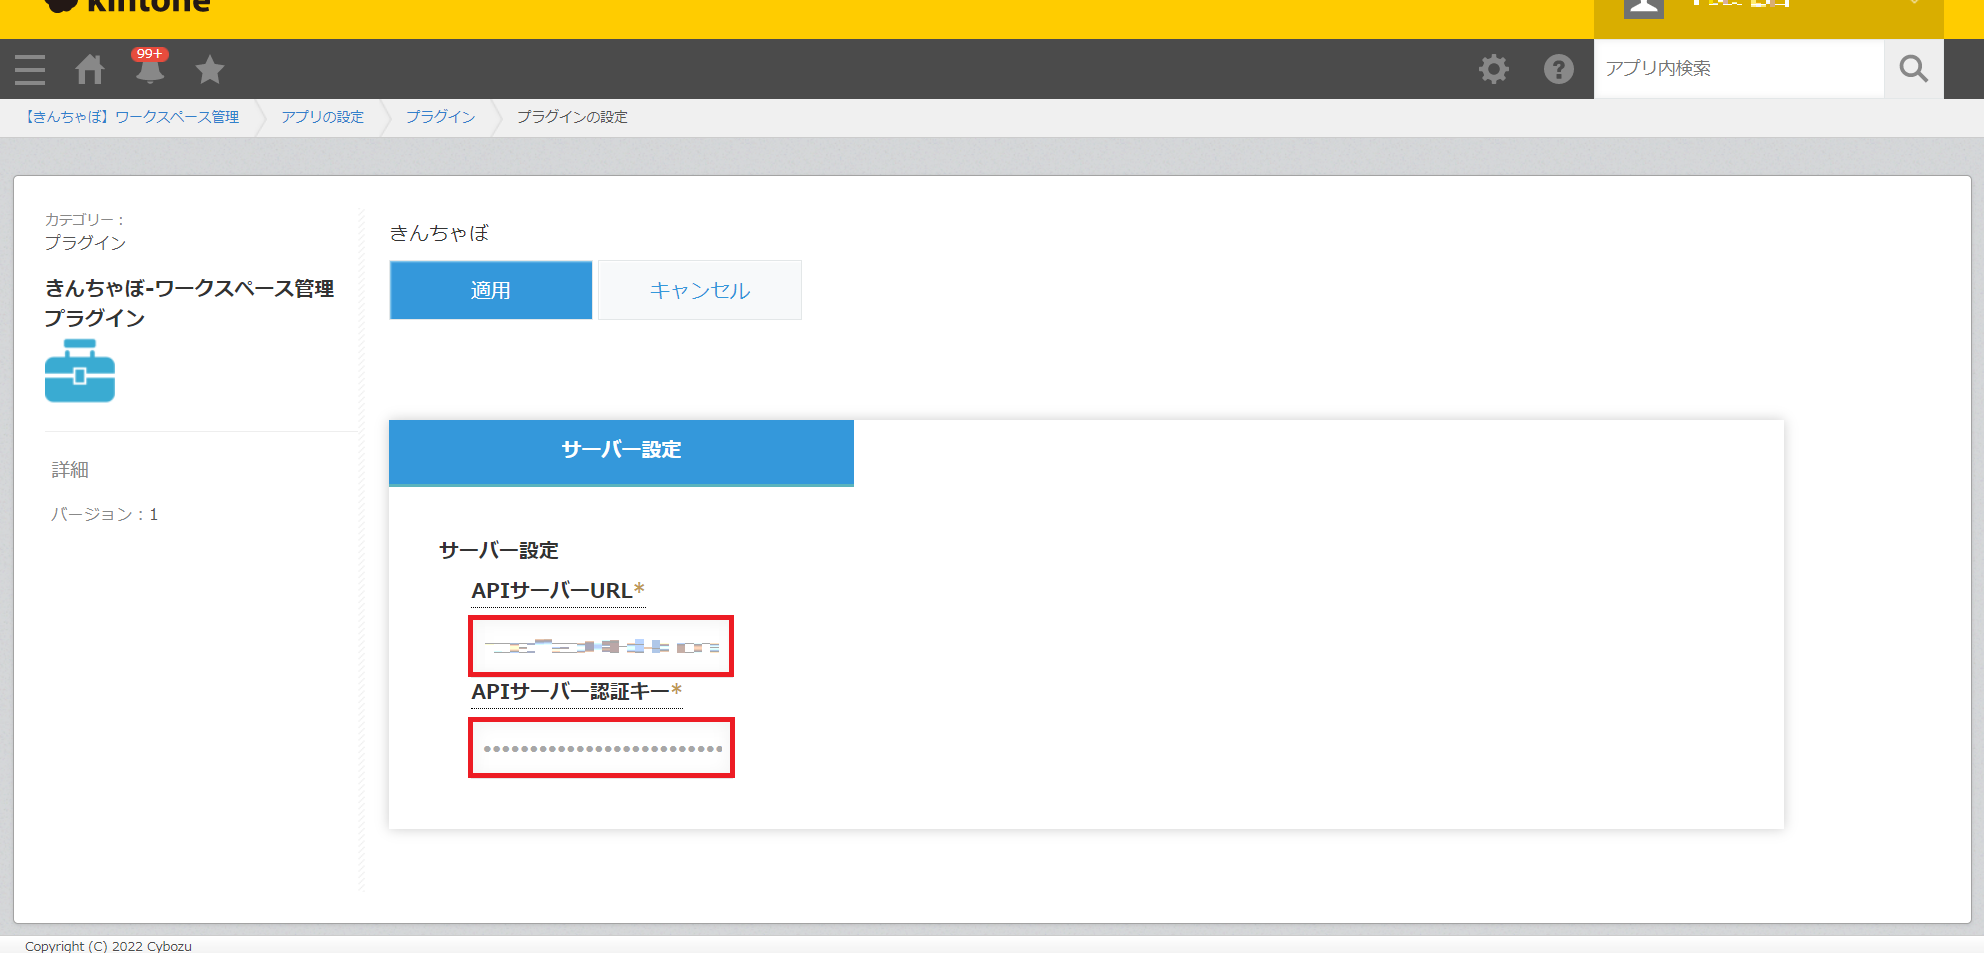Open the favorites star icon
The image size is (1984, 953).
pos(210,69)
